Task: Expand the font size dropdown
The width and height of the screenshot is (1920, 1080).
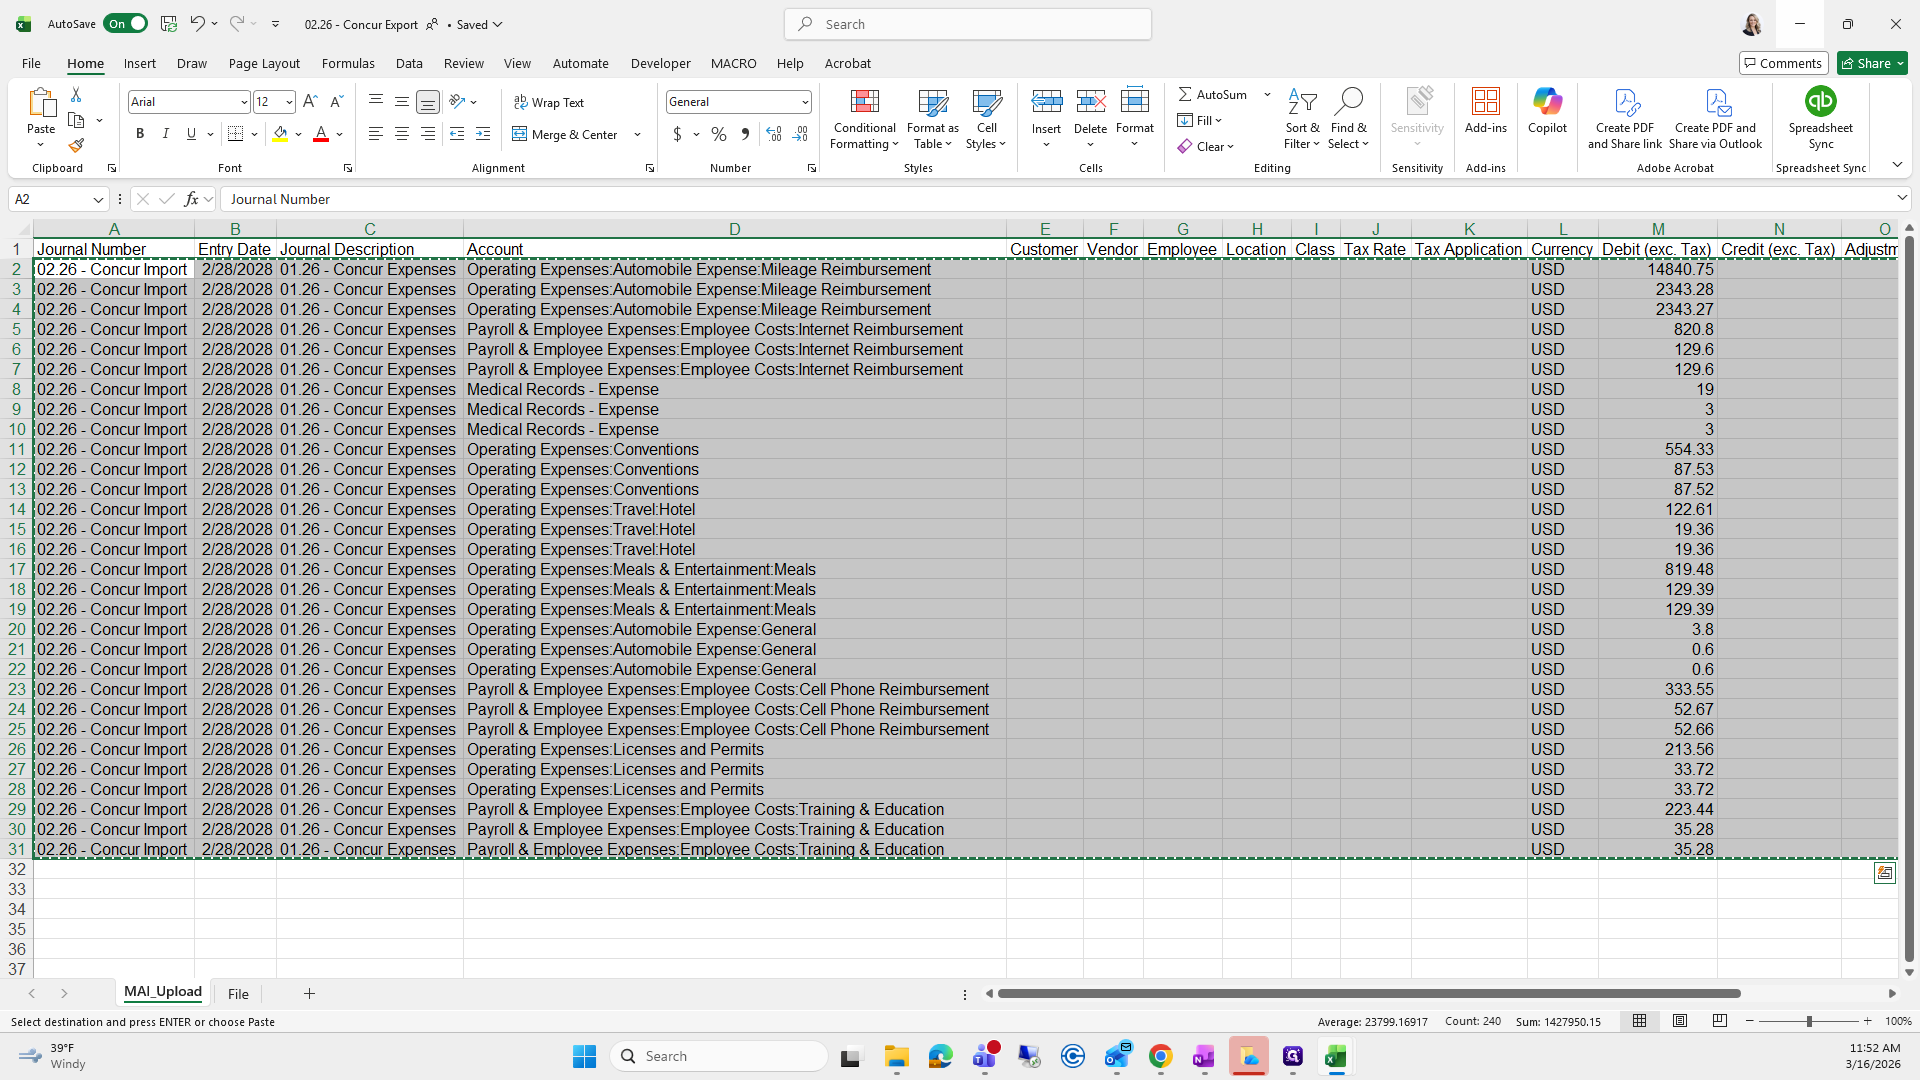Action: [x=289, y=102]
